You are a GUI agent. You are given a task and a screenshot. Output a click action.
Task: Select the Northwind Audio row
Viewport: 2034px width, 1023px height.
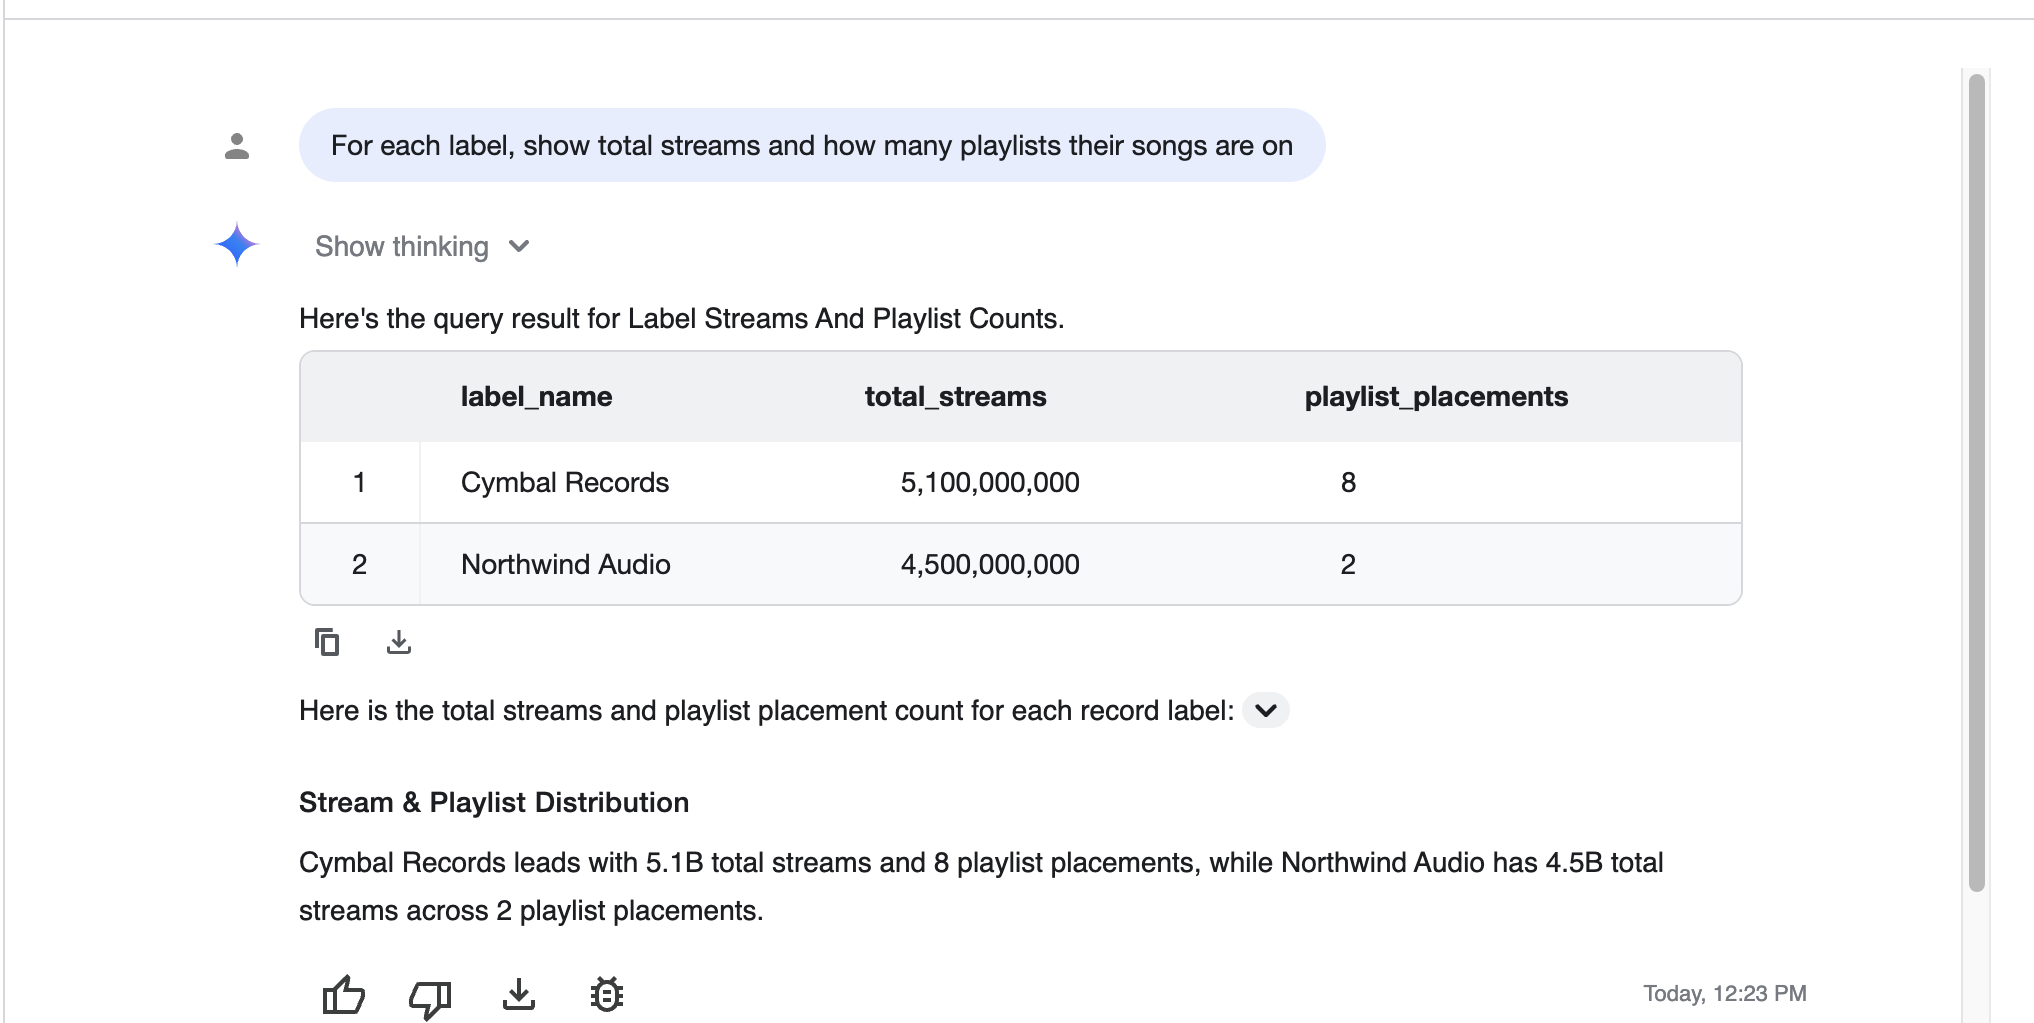tap(1021, 564)
